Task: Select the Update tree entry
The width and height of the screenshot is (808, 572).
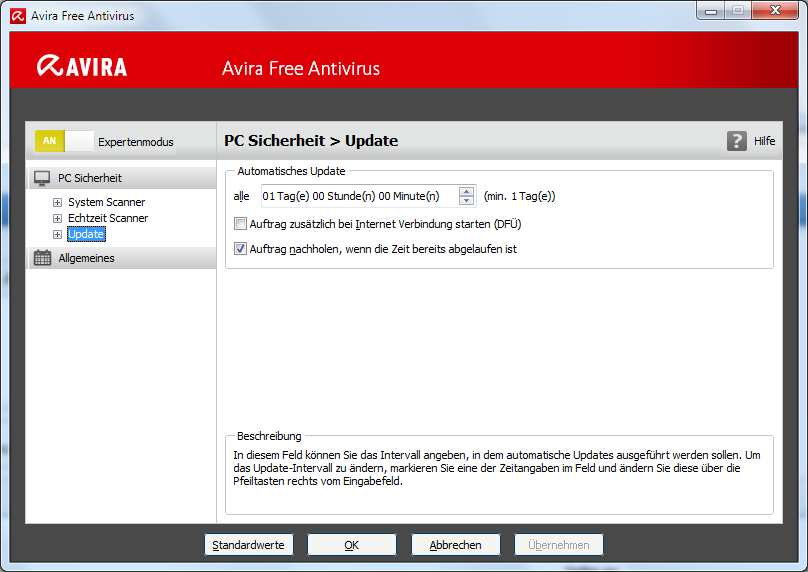Action: tap(86, 234)
